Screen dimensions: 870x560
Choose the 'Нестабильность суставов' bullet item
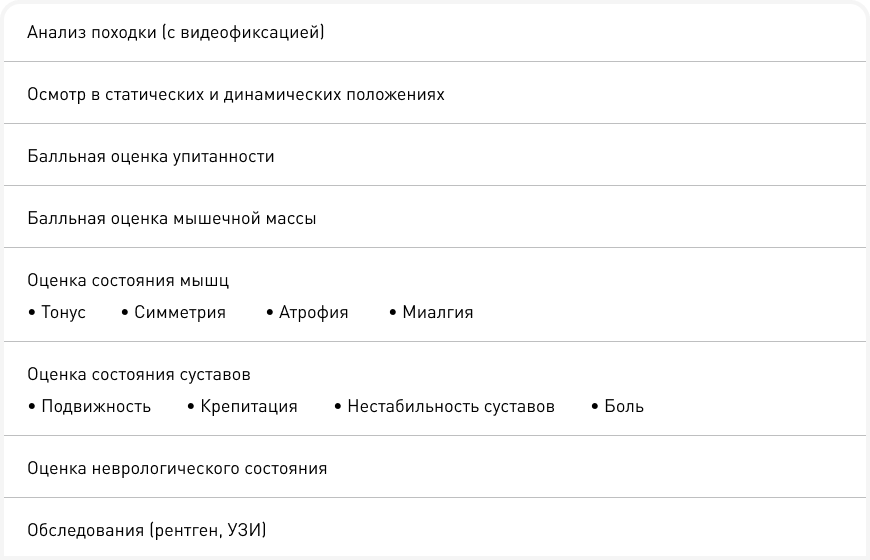[x=450, y=407]
